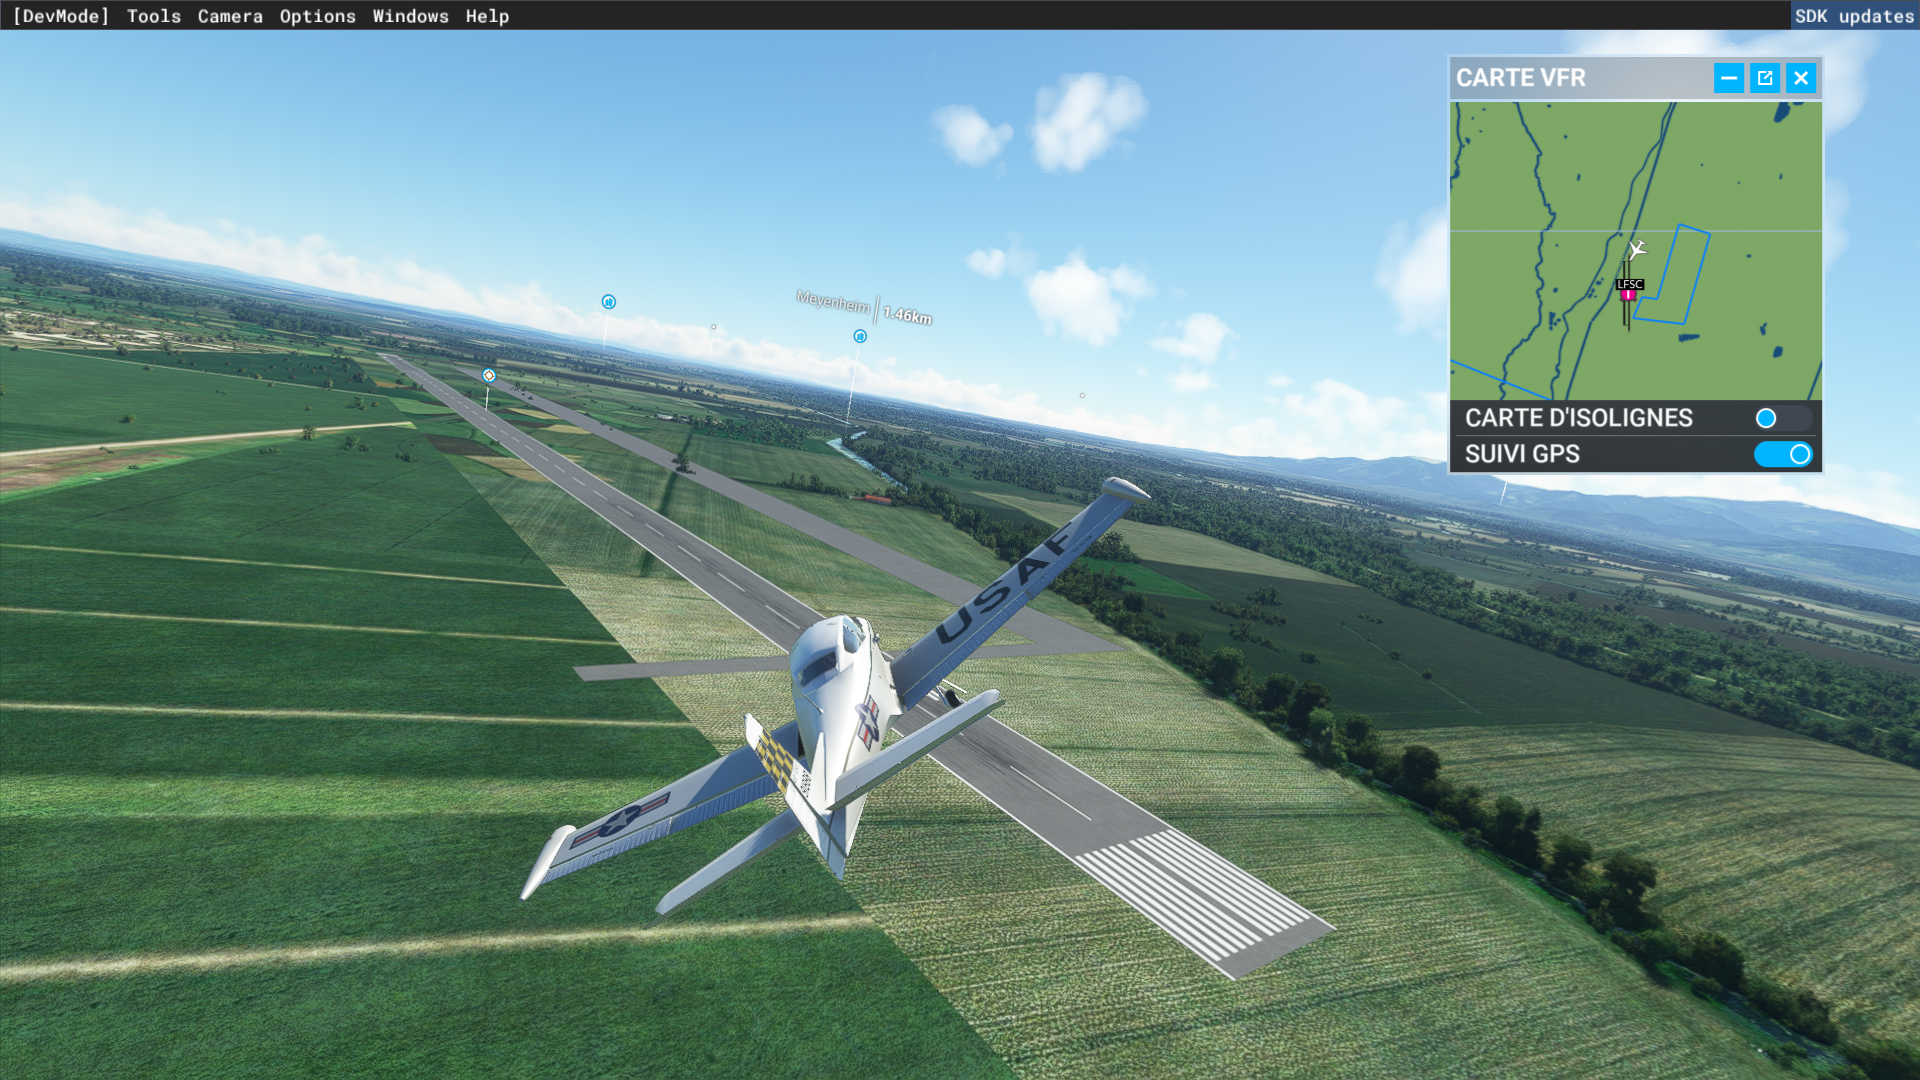Open the Options menu
Screen dimensions: 1920x1080
pos(317,16)
